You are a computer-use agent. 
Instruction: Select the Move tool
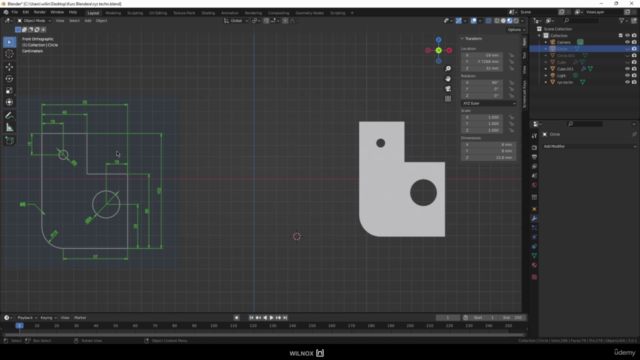pos(9,67)
